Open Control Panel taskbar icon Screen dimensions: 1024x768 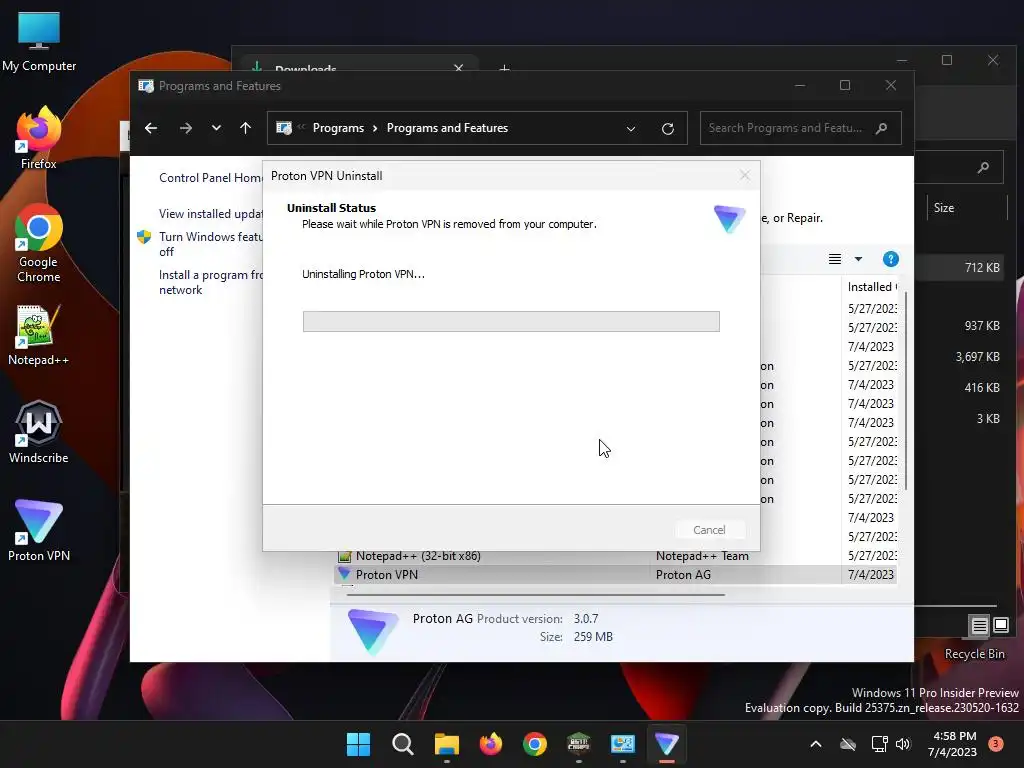pos(622,744)
